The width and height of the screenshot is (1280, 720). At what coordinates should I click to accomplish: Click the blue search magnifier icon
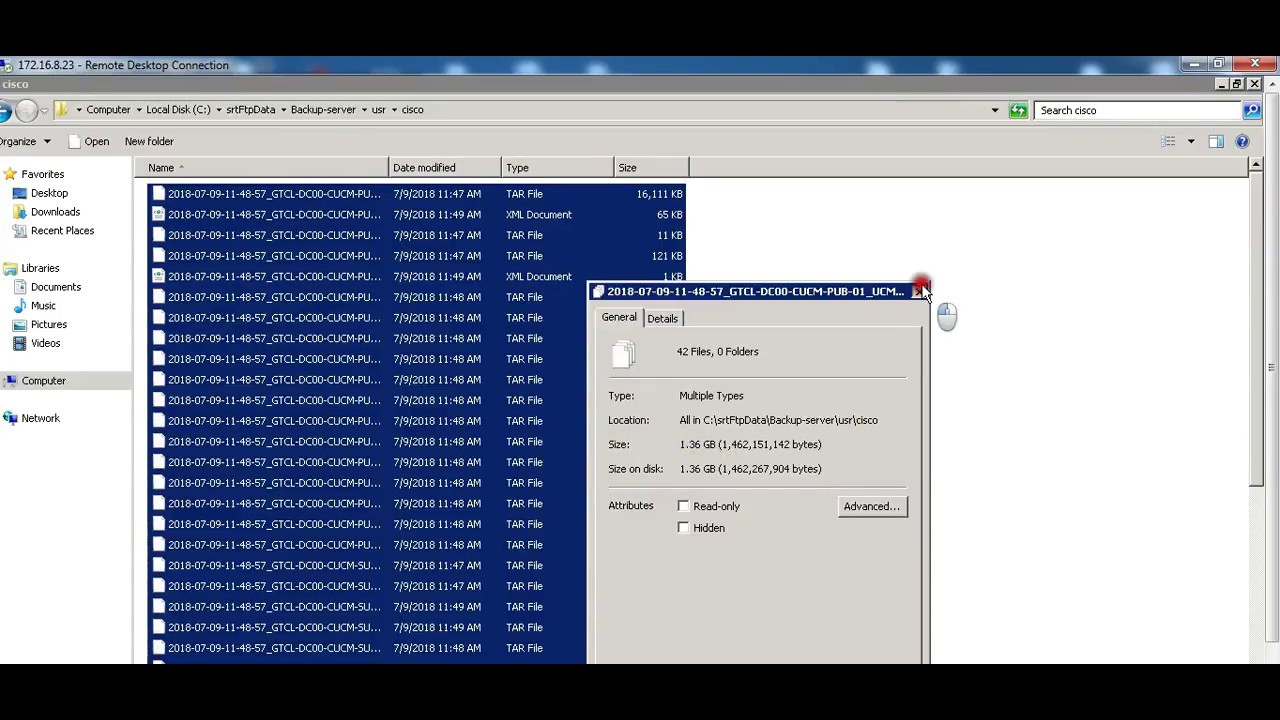pyautogui.click(x=1251, y=110)
